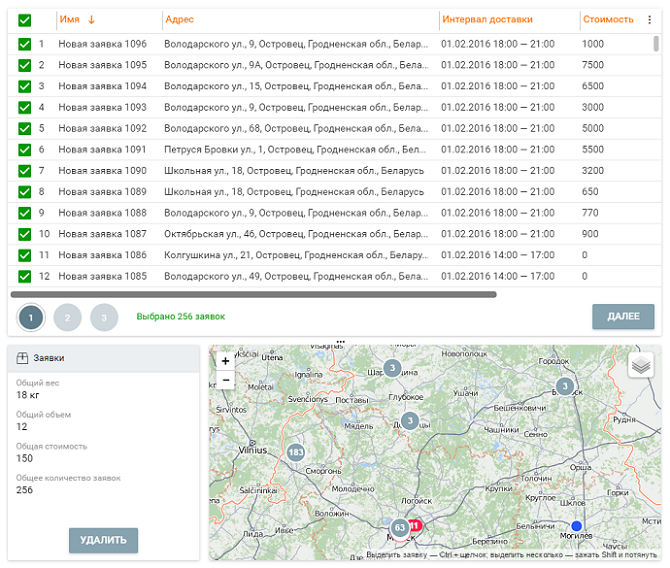
Task: Click the red marker labeled 11
Action: [415, 524]
